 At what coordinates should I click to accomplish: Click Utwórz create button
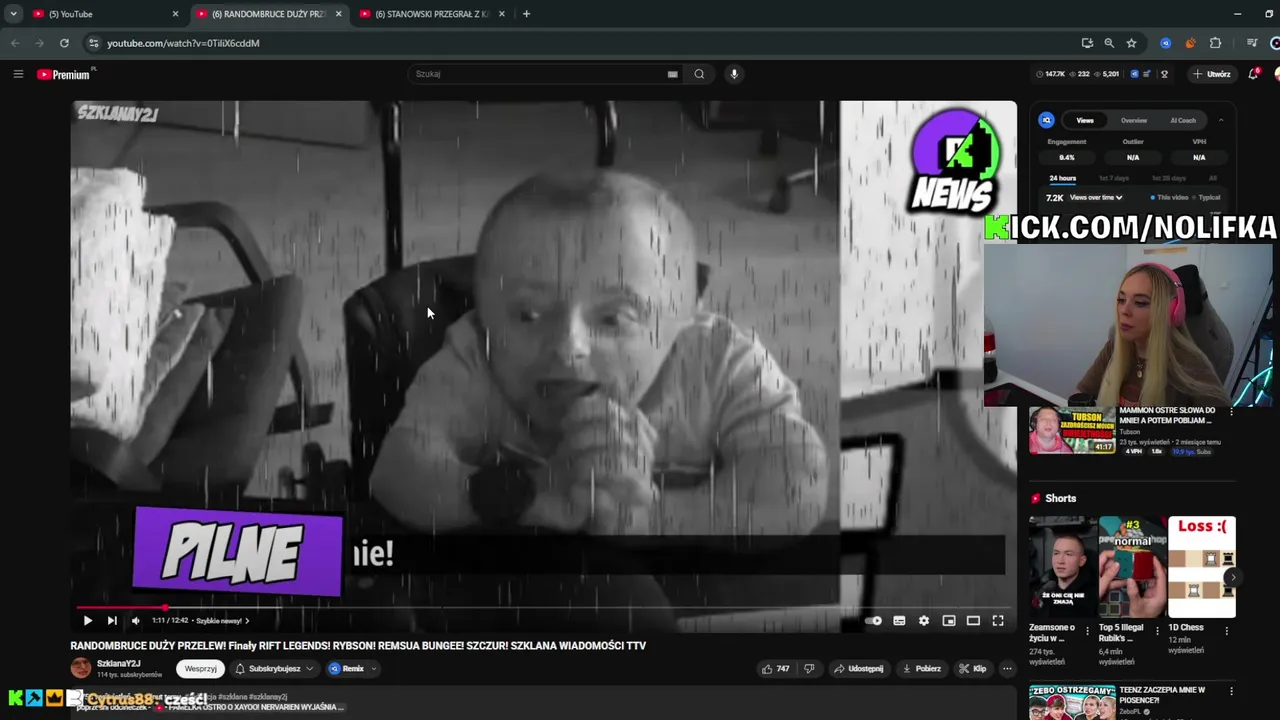(1211, 74)
